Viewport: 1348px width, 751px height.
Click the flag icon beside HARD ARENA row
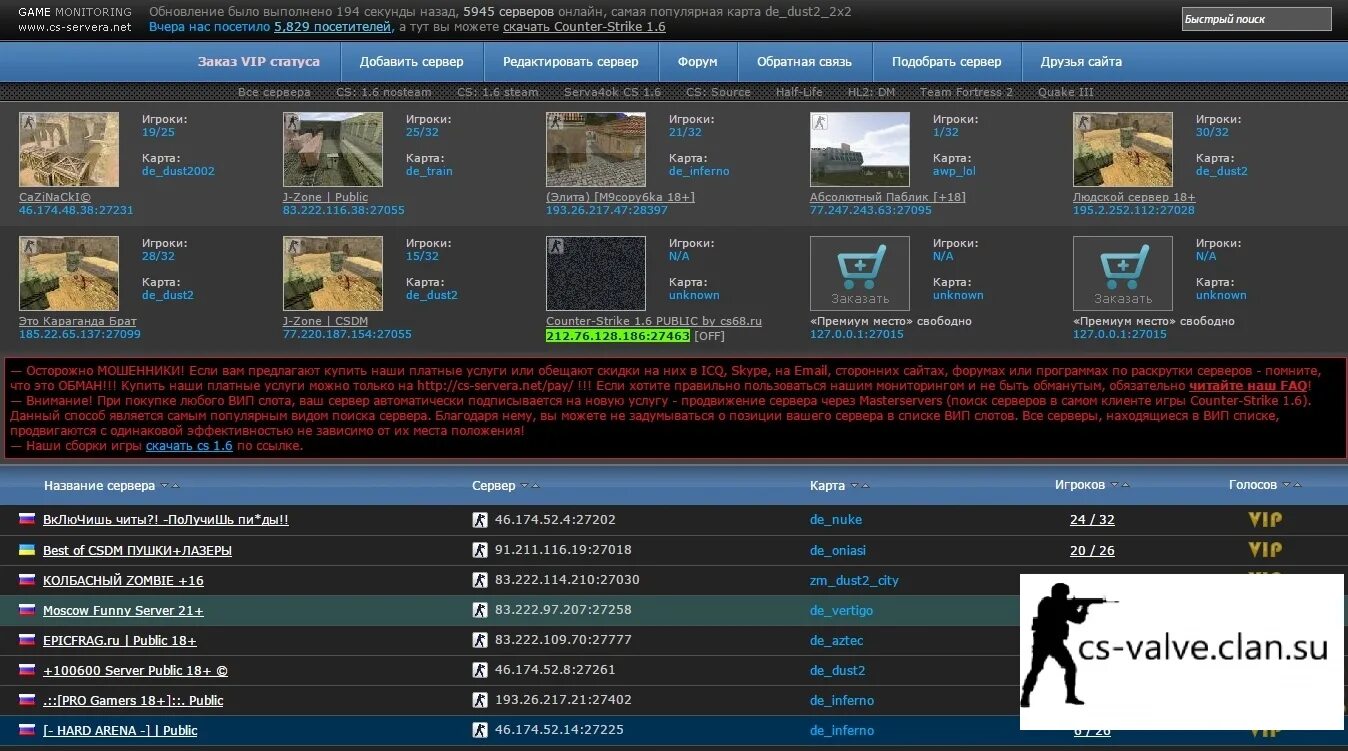[27, 730]
